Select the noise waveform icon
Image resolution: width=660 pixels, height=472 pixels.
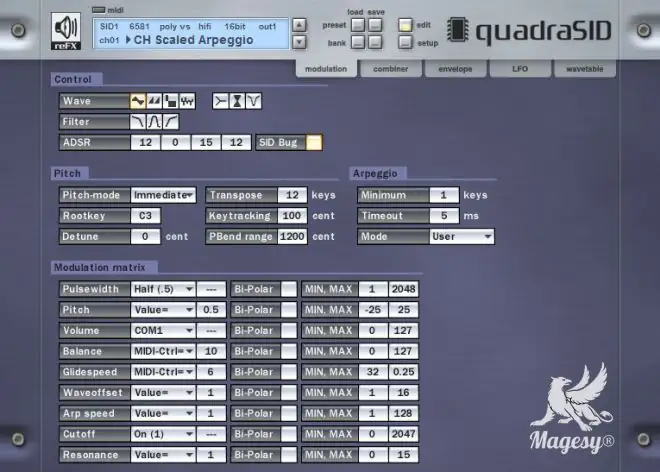[x=187, y=101]
